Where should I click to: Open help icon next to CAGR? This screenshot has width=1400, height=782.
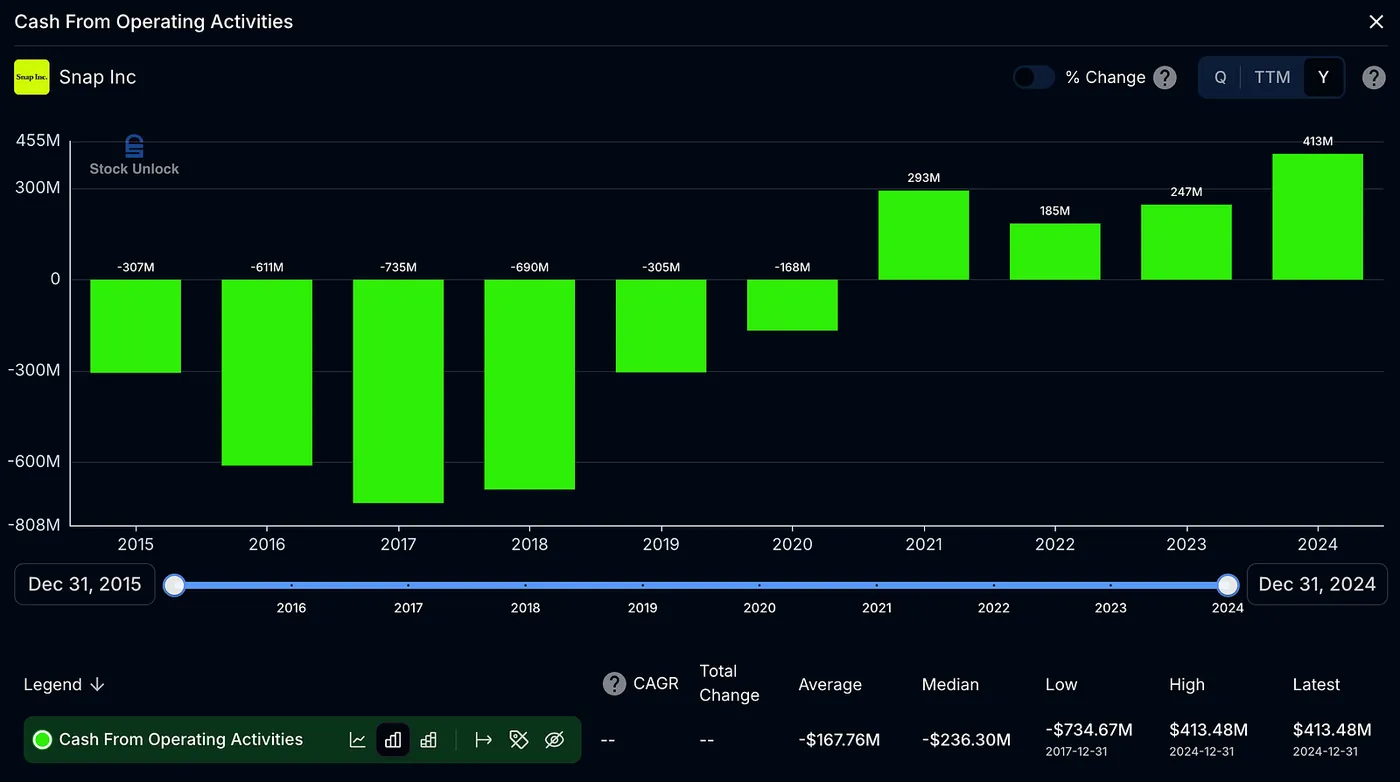[614, 684]
